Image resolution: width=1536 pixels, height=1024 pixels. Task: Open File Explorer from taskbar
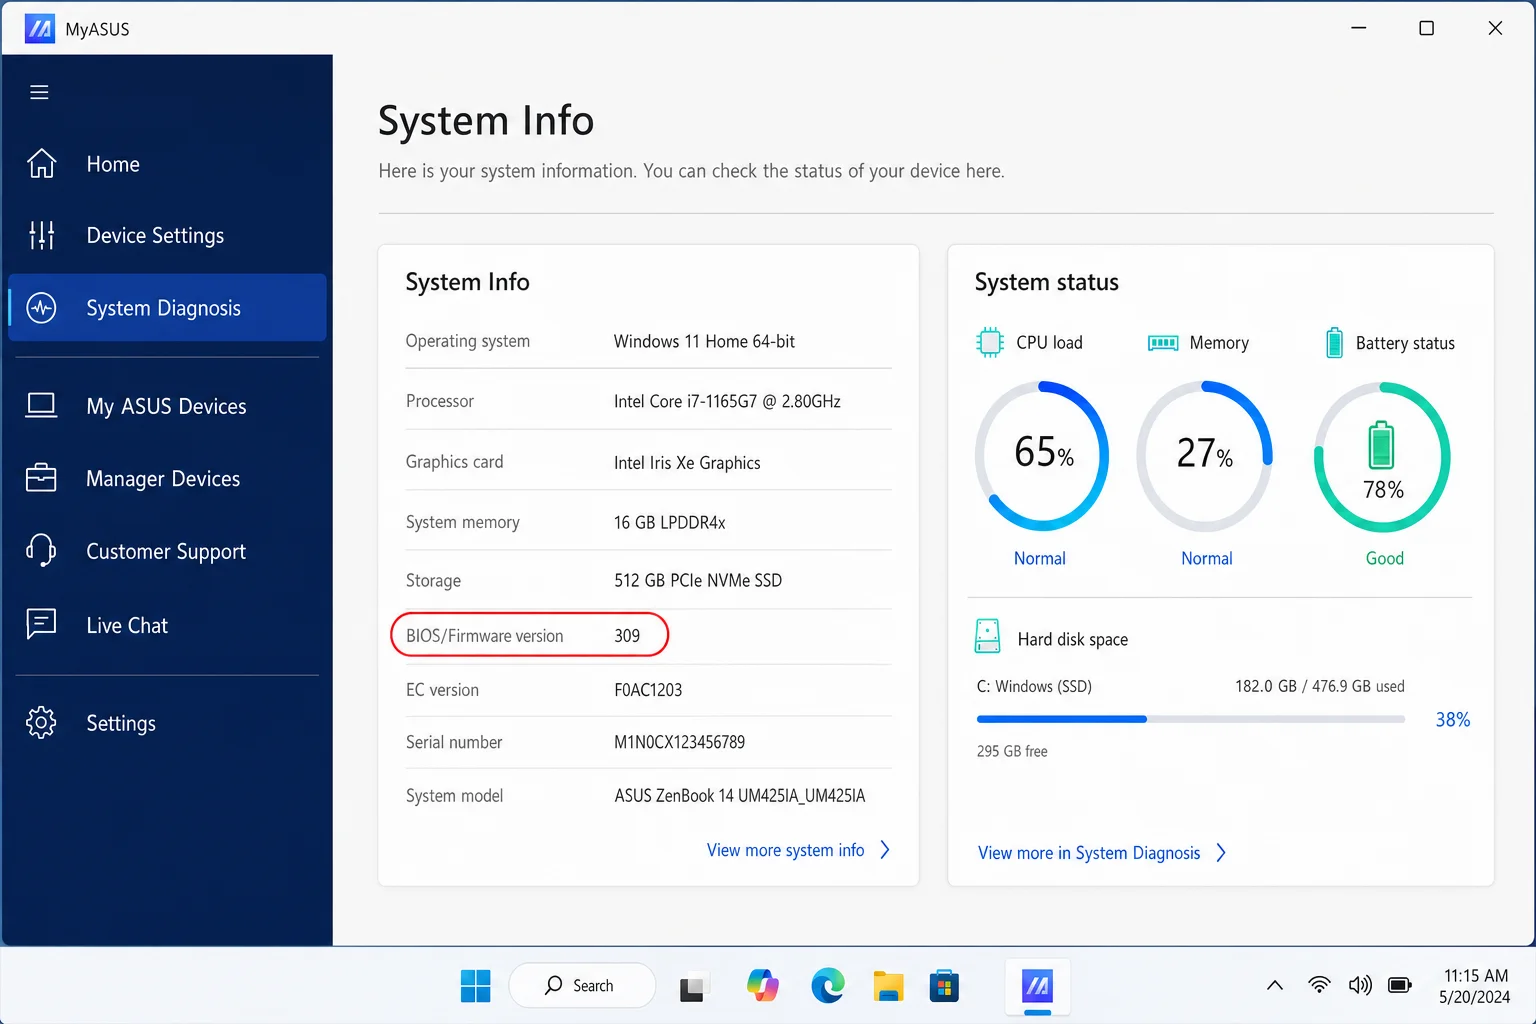click(888, 986)
